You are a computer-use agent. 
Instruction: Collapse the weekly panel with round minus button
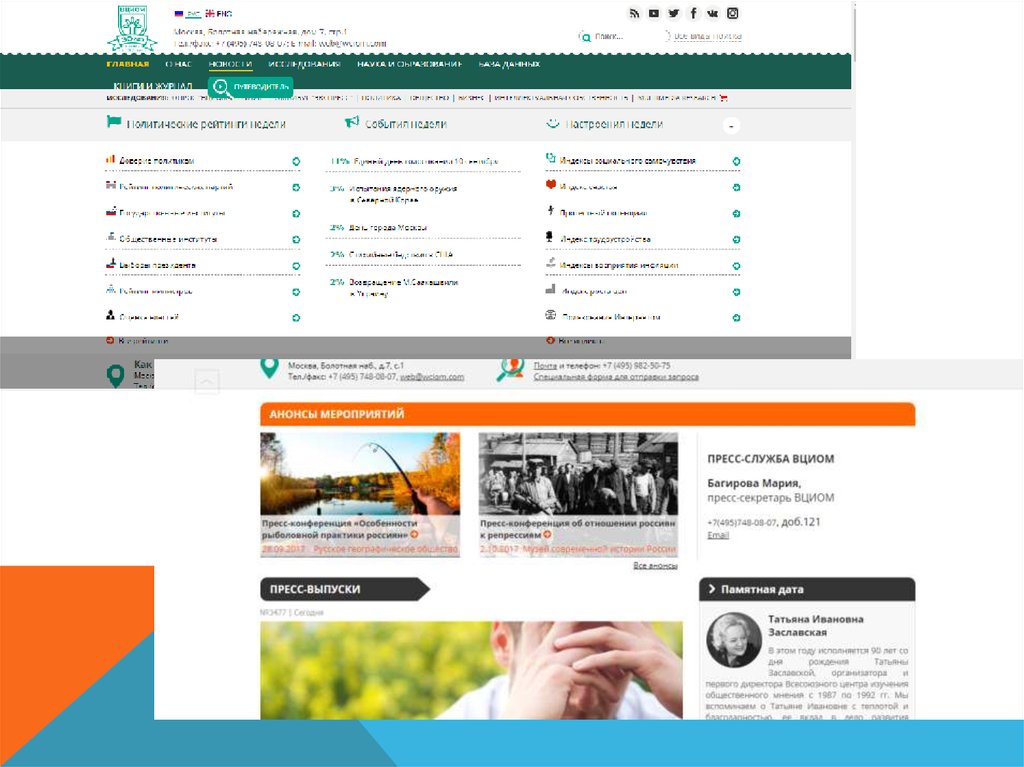pyautogui.click(x=732, y=126)
